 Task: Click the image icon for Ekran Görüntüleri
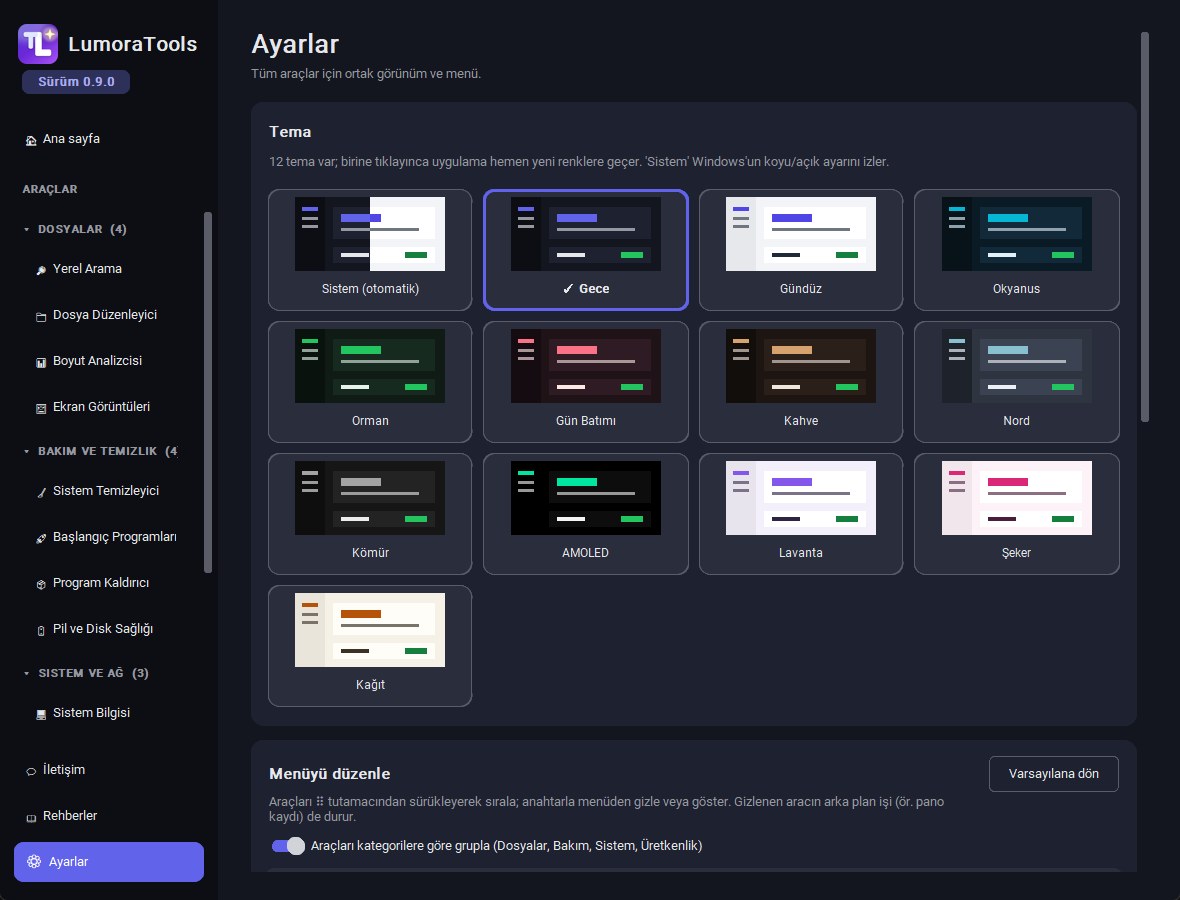pyautogui.click(x=41, y=408)
